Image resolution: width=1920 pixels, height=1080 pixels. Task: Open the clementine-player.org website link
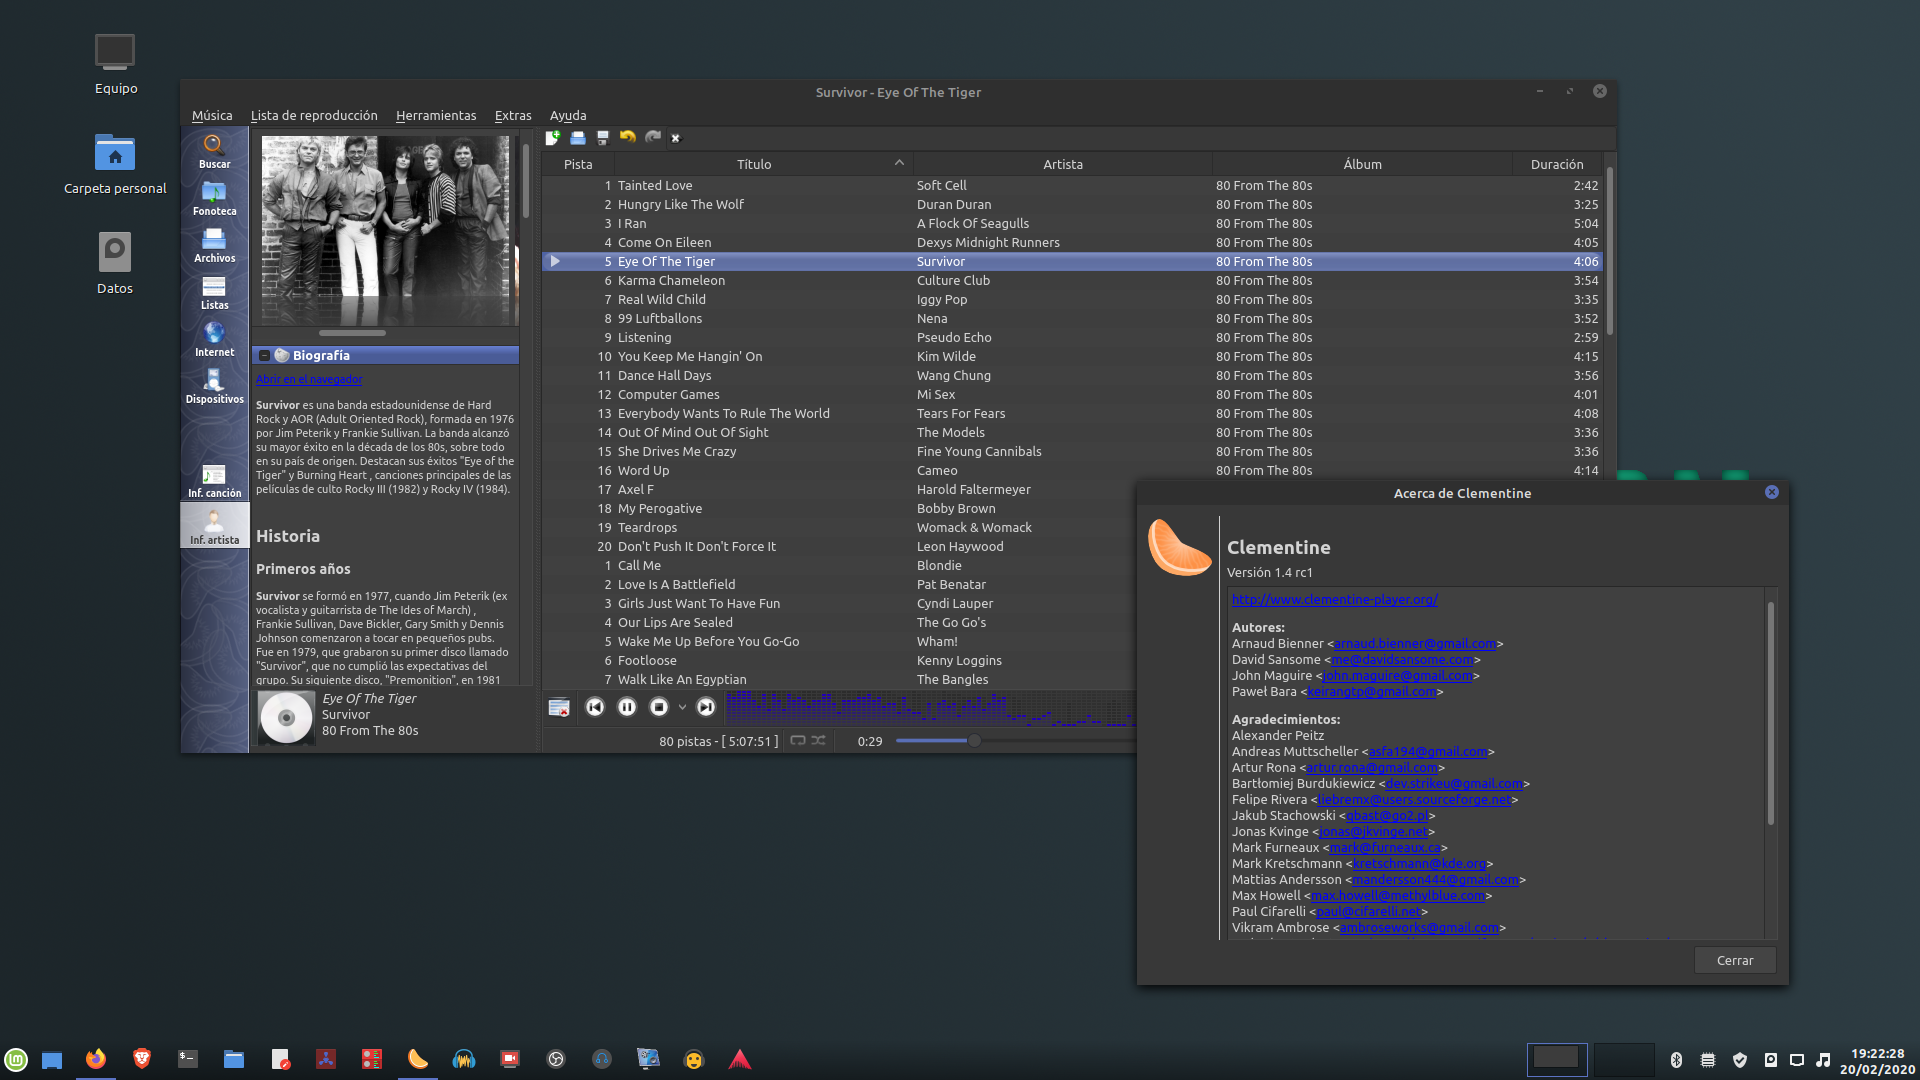(x=1334, y=600)
